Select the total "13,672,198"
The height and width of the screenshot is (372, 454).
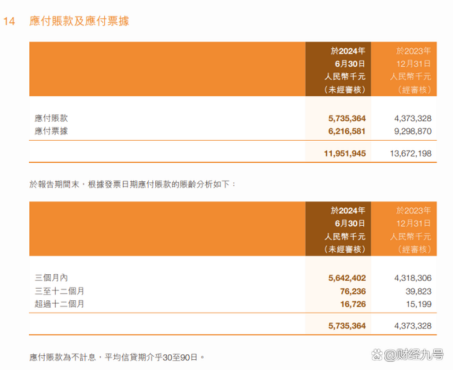click(x=411, y=154)
